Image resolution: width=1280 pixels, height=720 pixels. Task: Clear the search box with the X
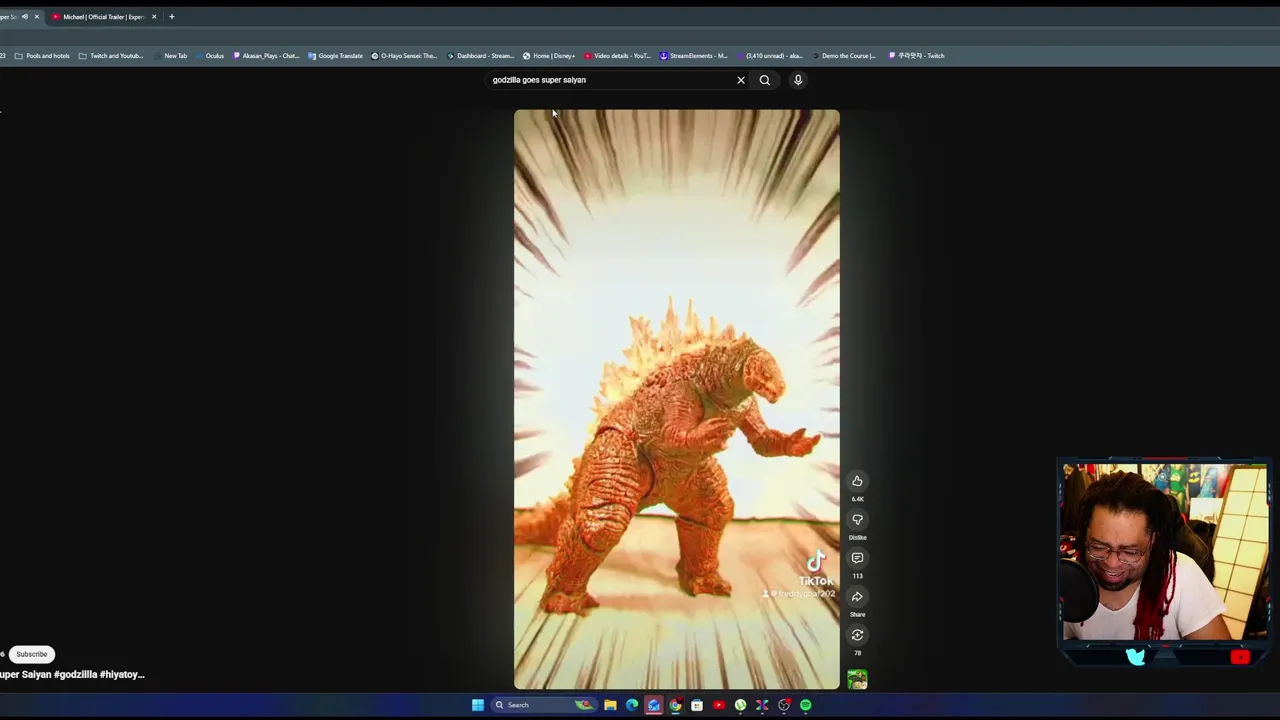pyautogui.click(x=741, y=80)
